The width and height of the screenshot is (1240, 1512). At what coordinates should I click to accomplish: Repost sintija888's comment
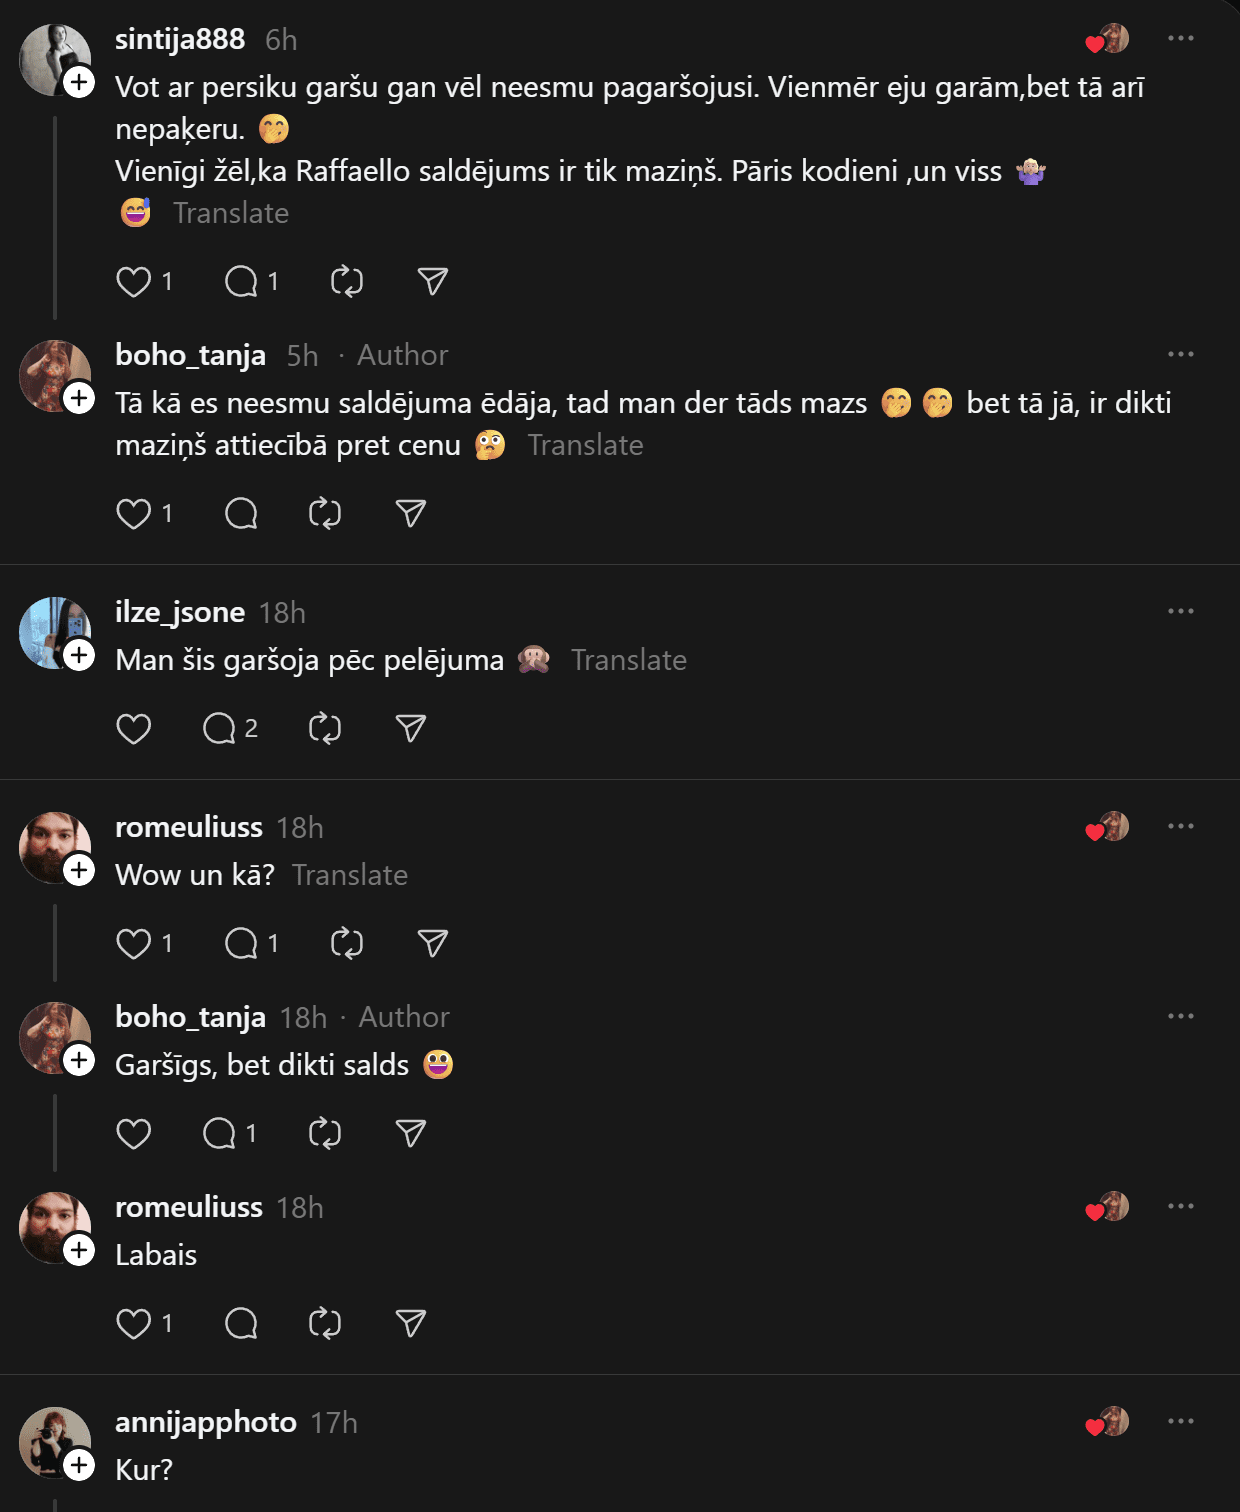click(347, 282)
